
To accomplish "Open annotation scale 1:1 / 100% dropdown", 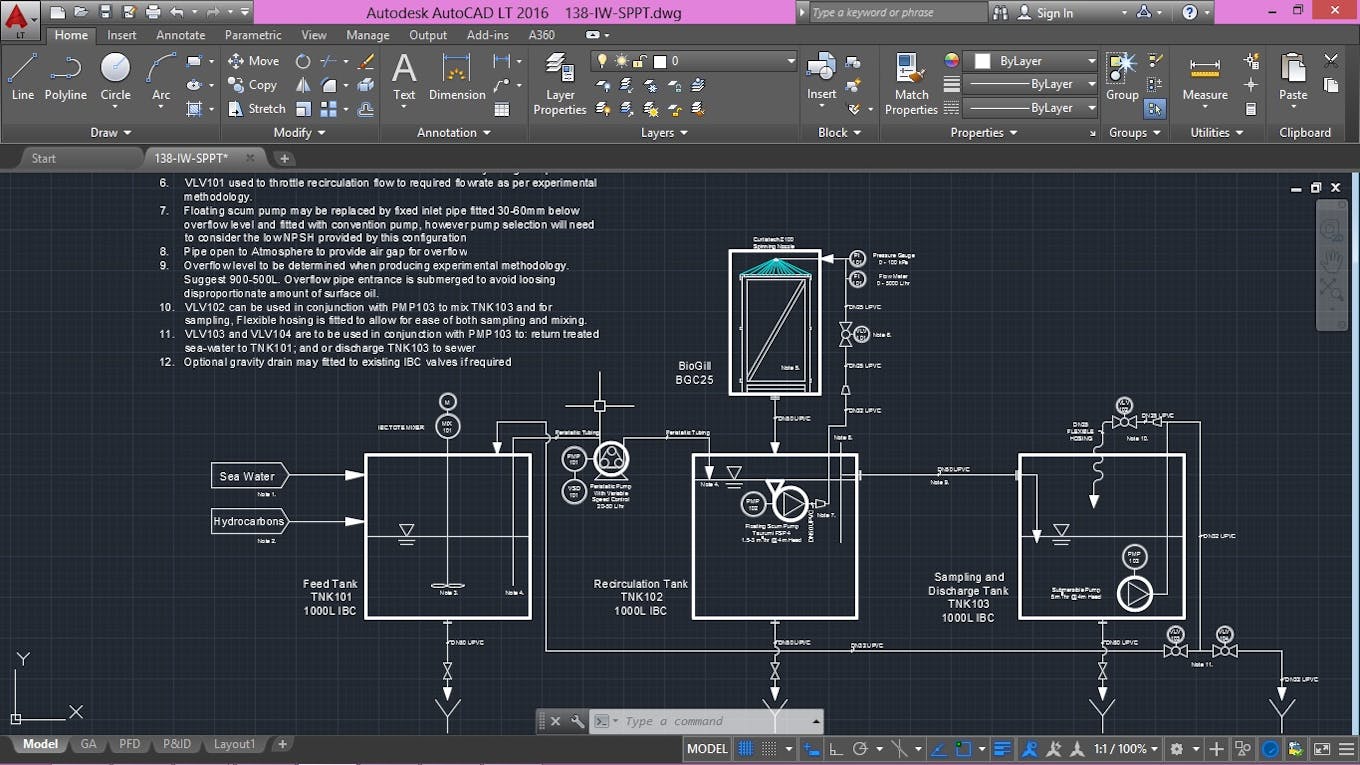I will [1125, 749].
